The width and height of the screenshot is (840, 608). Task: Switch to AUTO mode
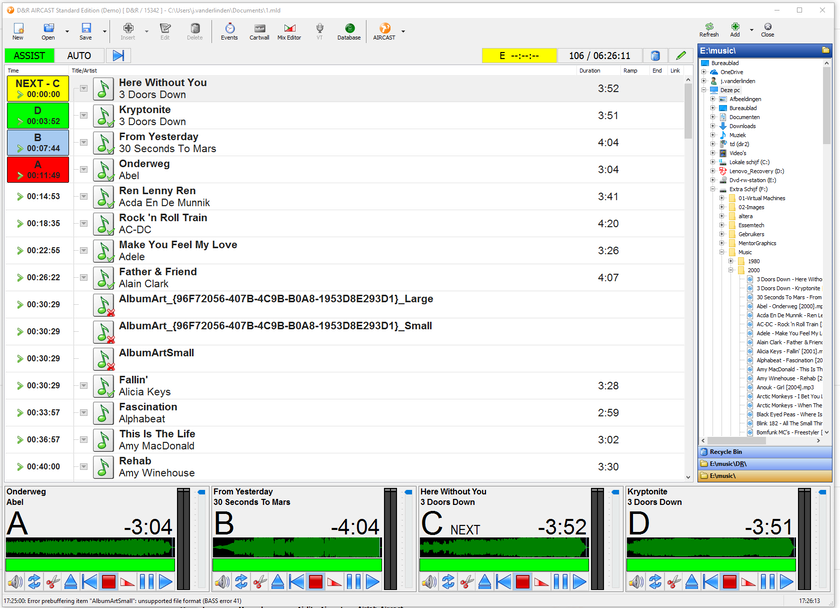[79, 56]
